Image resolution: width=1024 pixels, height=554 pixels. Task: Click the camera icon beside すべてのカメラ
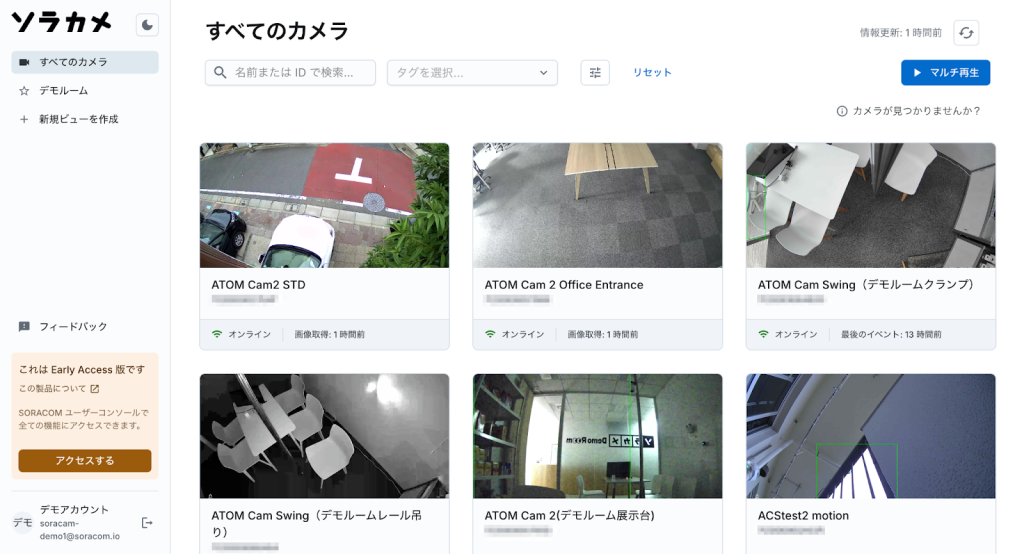point(24,62)
